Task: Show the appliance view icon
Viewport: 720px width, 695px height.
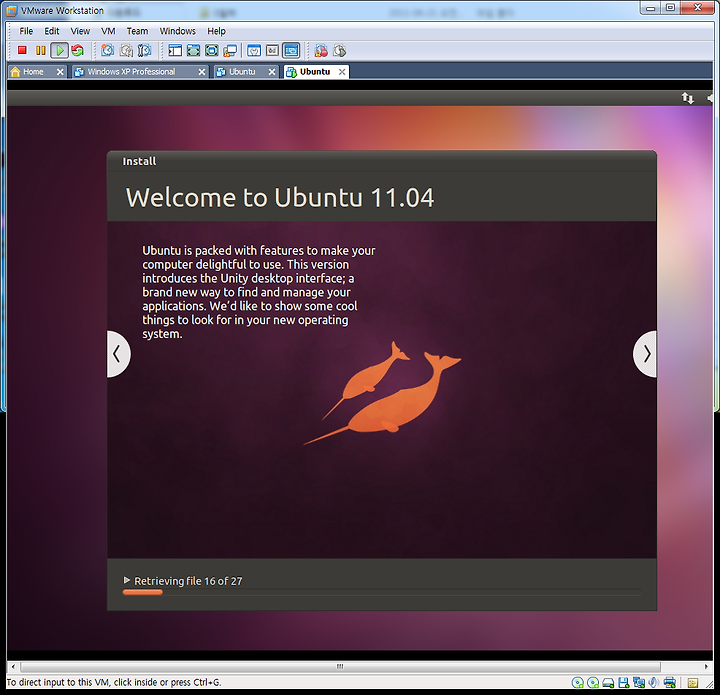Action: [272, 50]
